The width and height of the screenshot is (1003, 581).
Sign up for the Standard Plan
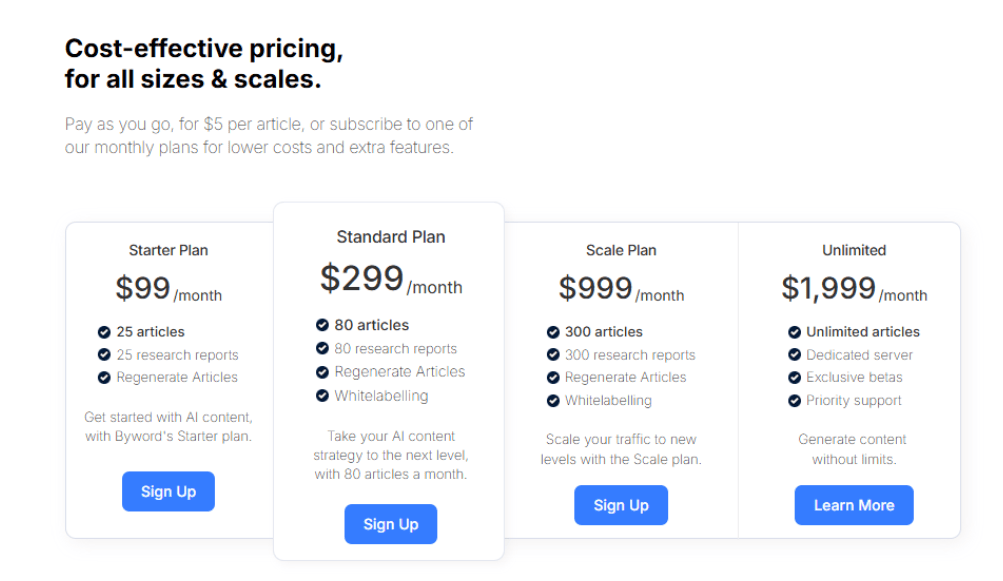tap(390, 524)
